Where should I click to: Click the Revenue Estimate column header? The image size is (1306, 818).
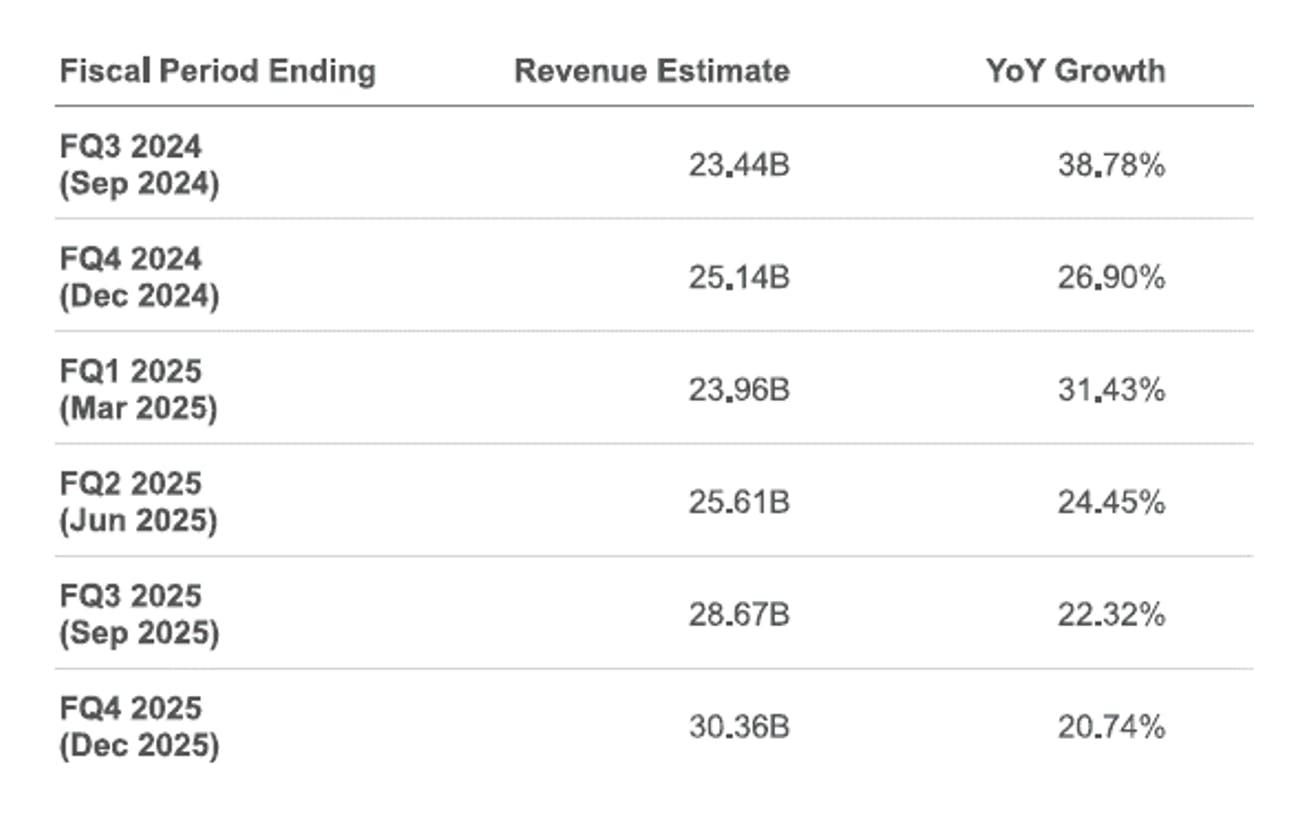(x=652, y=71)
